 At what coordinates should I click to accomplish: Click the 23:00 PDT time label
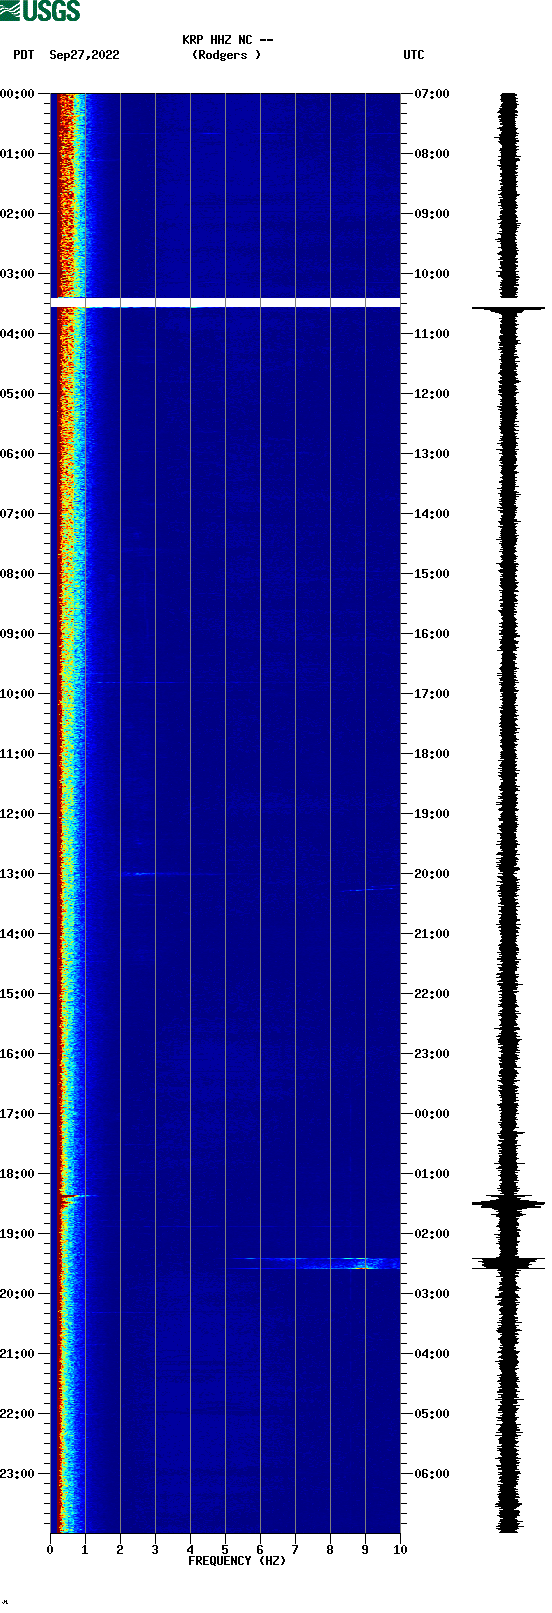tap(17, 1474)
